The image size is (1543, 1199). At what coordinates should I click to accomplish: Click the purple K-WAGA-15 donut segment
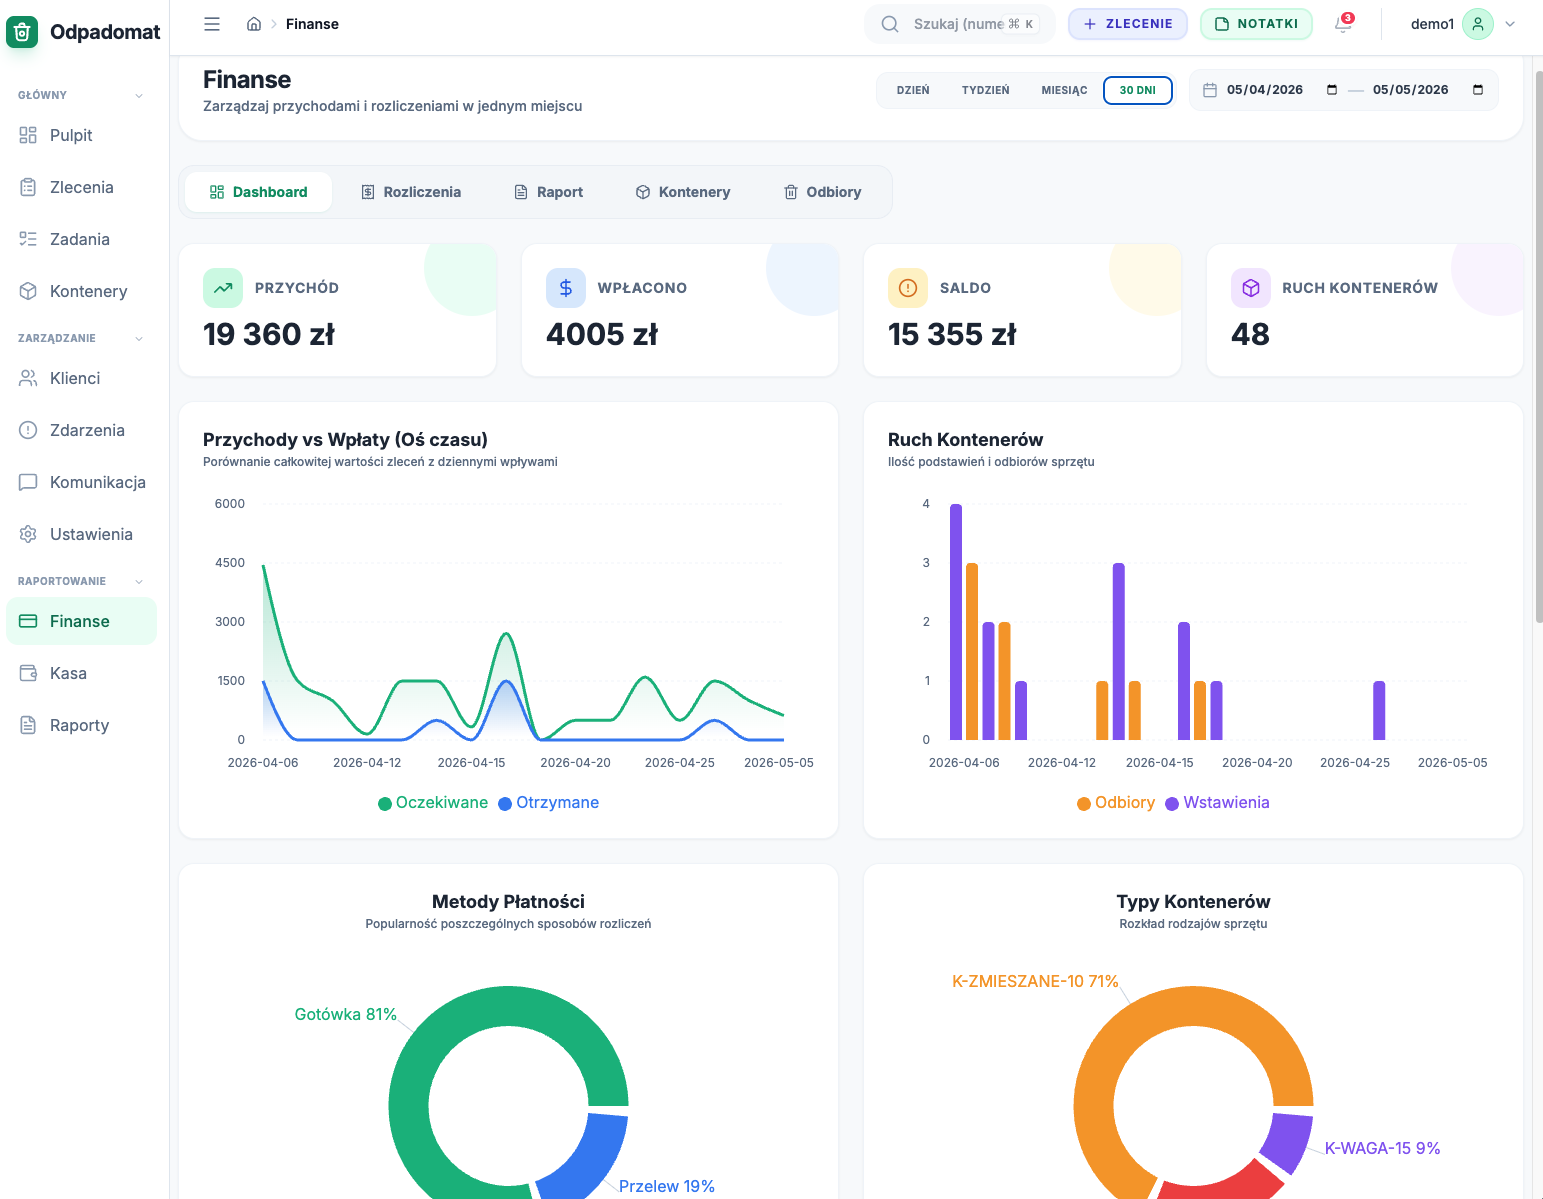point(1286,1141)
